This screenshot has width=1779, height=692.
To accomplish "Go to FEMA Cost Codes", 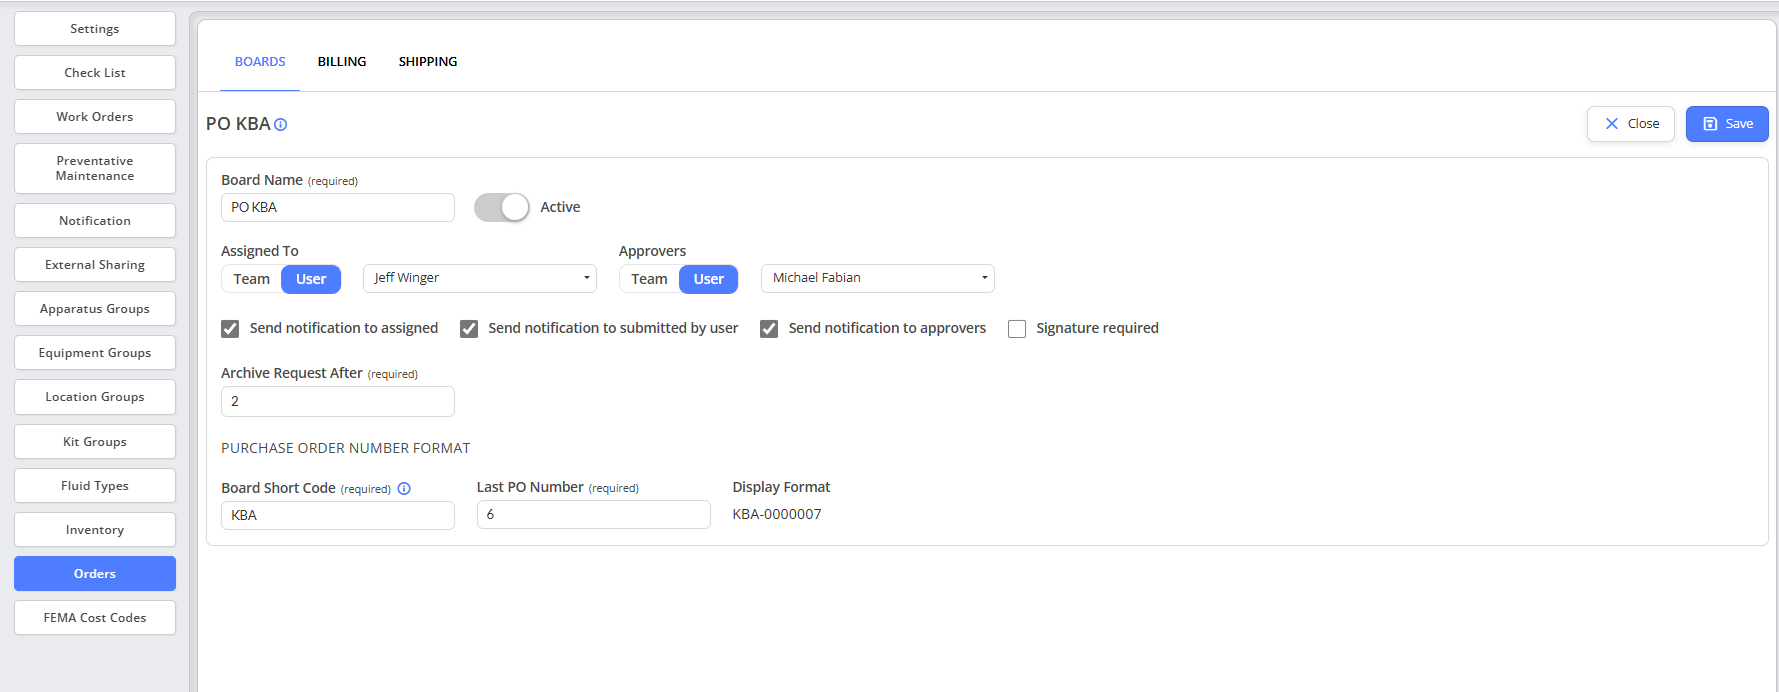I will (95, 618).
